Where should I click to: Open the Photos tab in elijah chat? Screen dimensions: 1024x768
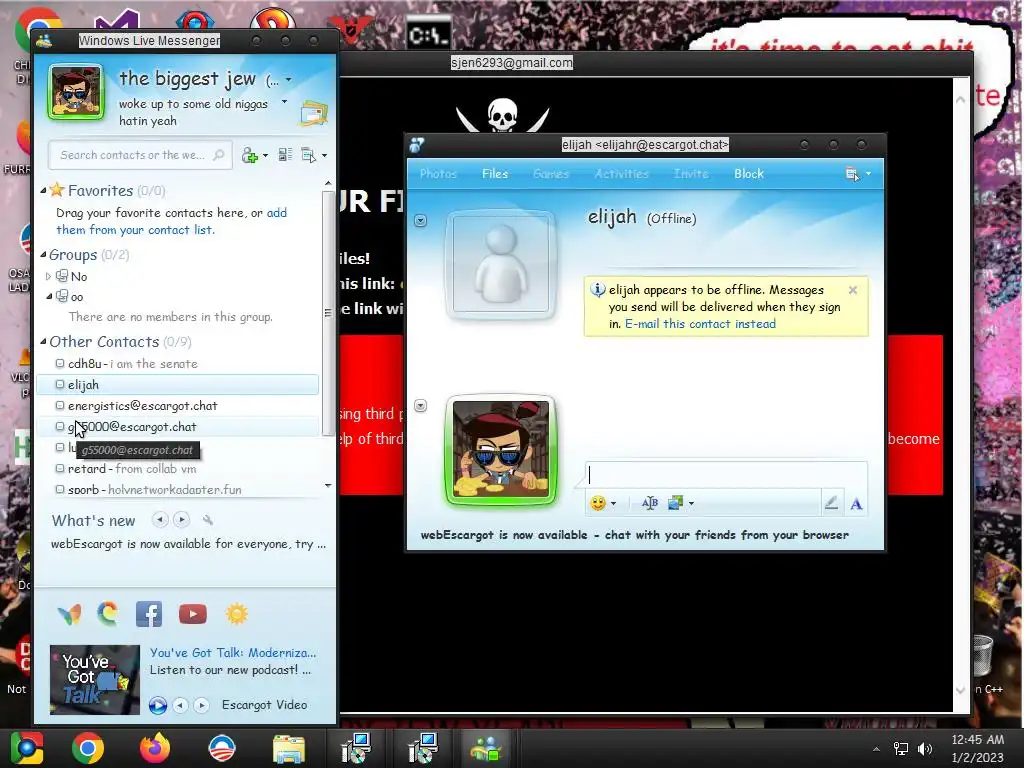pos(438,174)
